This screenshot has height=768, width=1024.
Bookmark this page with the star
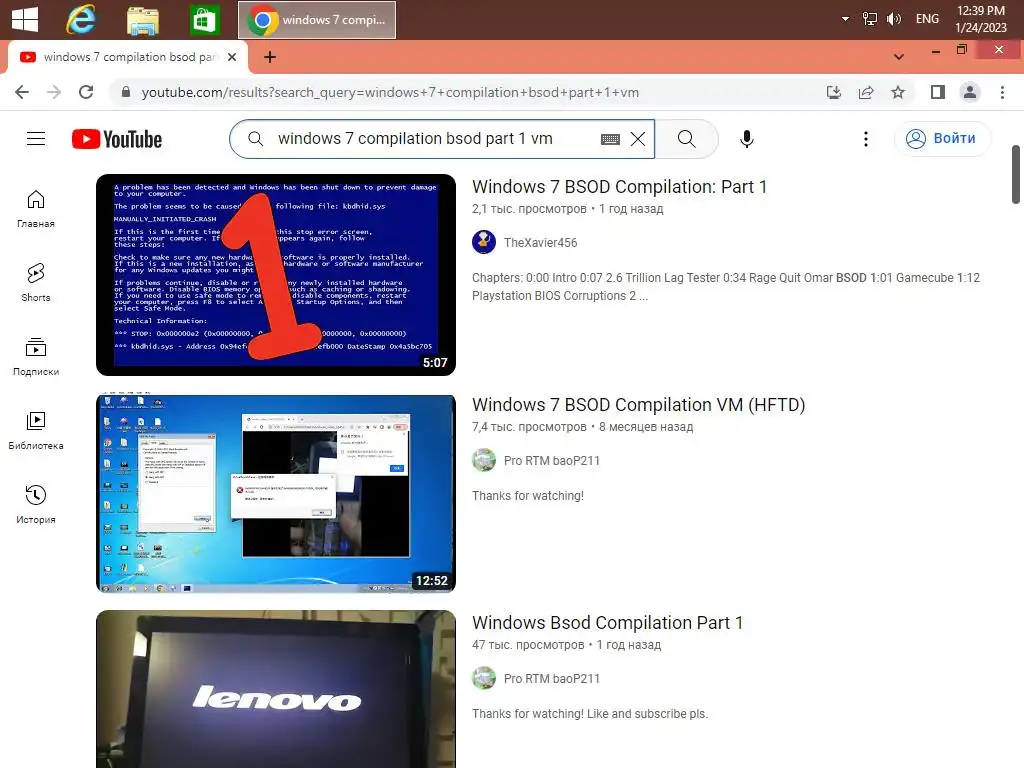click(898, 92)
